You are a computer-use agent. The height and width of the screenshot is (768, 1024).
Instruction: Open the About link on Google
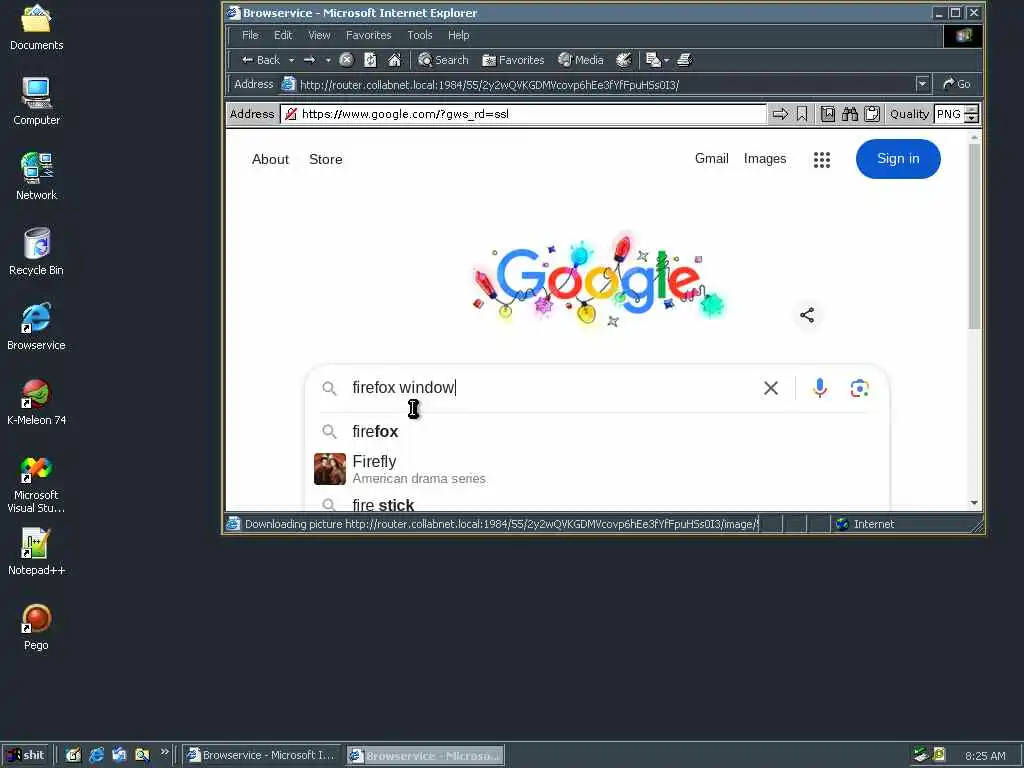pyautogui.click(x=270, y=159)
